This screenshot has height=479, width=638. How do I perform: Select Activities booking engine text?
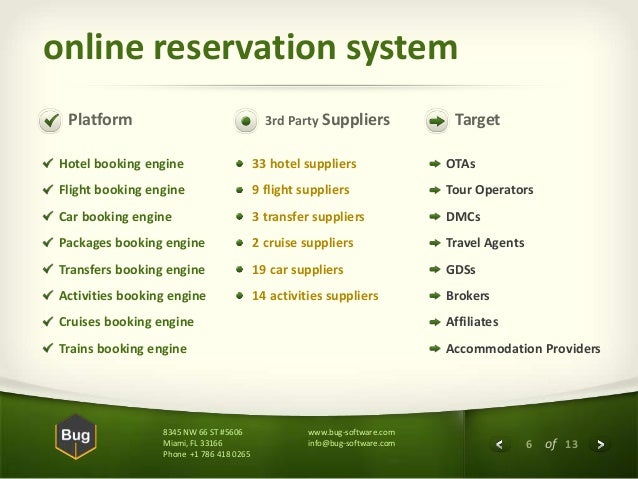(132, 295)
